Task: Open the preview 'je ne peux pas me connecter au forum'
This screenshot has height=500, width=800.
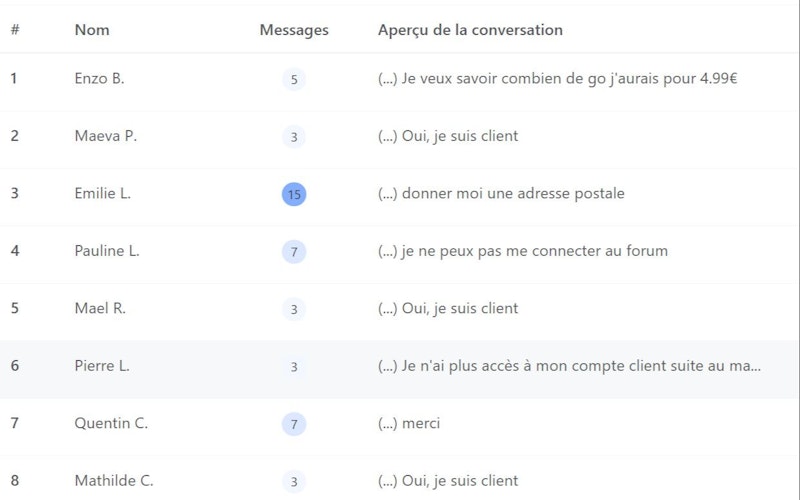Action: tap(522, 251)
